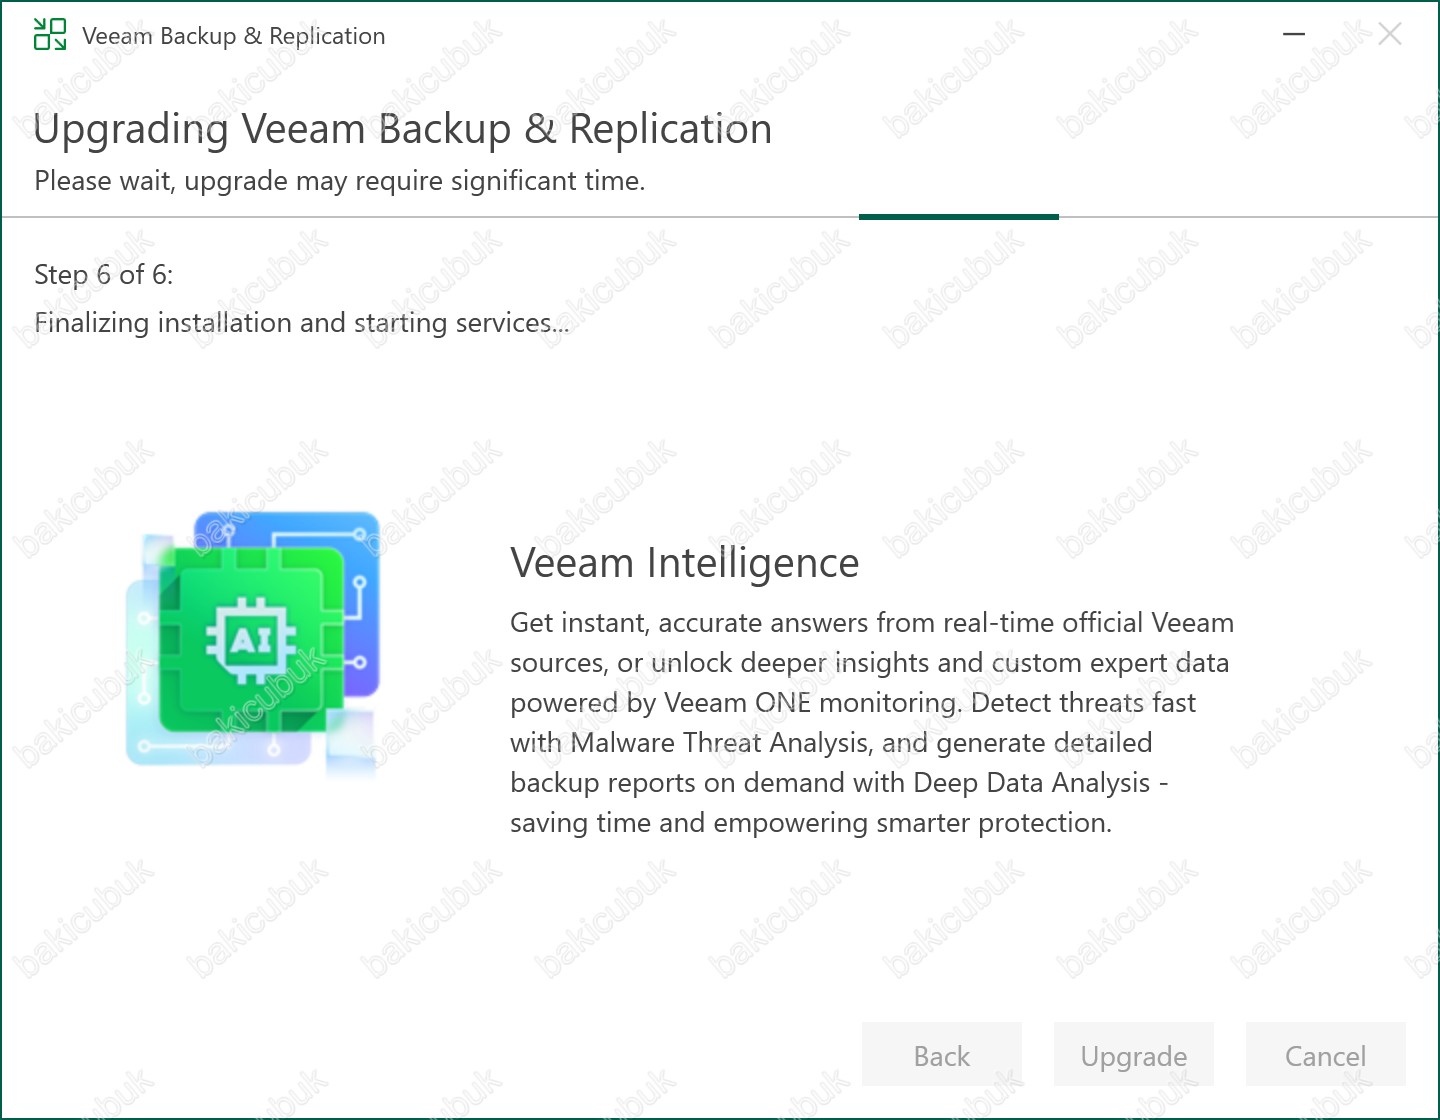The height and width of the screenshot is (1120, 1440).
Task: Click the gray progress track left of the green bar
Action: point(430,216)
